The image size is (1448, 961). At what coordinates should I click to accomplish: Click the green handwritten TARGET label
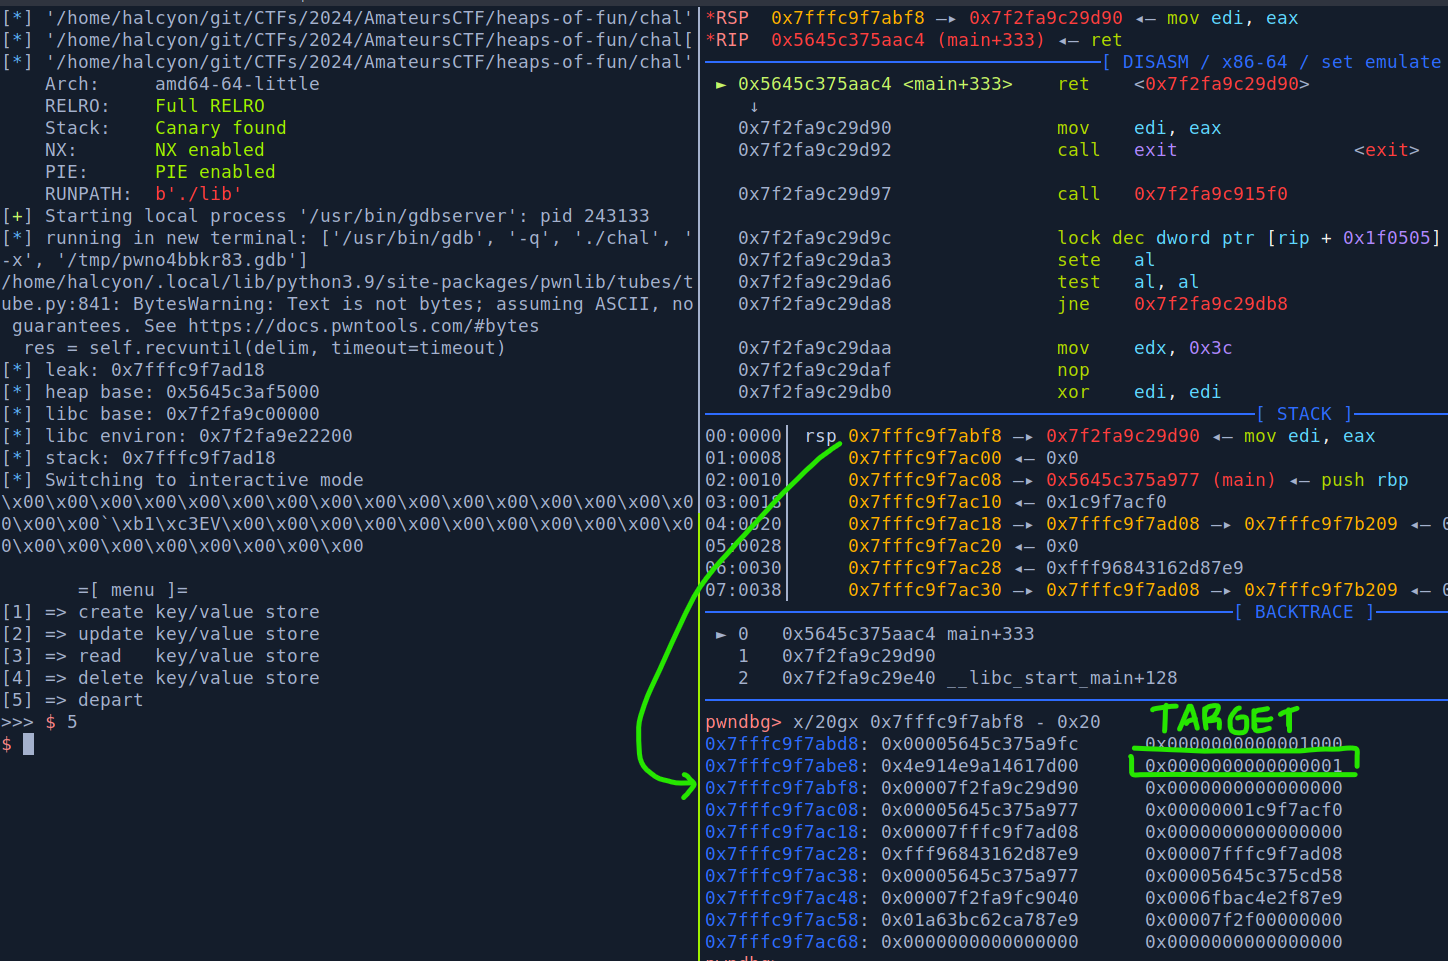click(x=1225, y=719)
